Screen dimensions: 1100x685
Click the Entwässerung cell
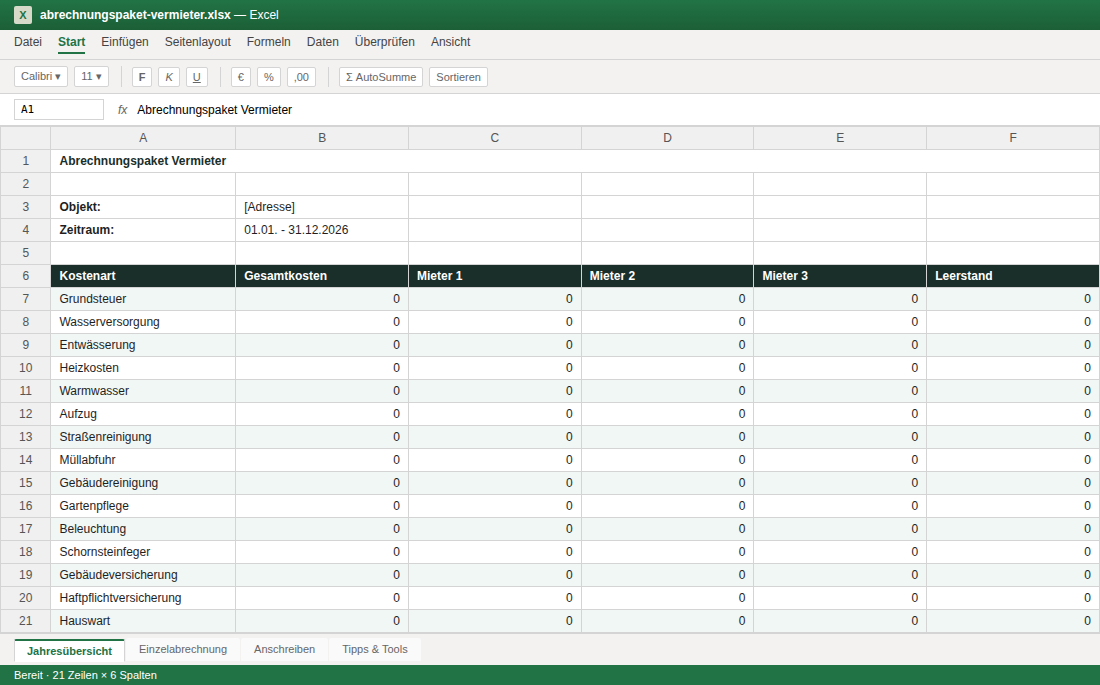coord(143,345)
